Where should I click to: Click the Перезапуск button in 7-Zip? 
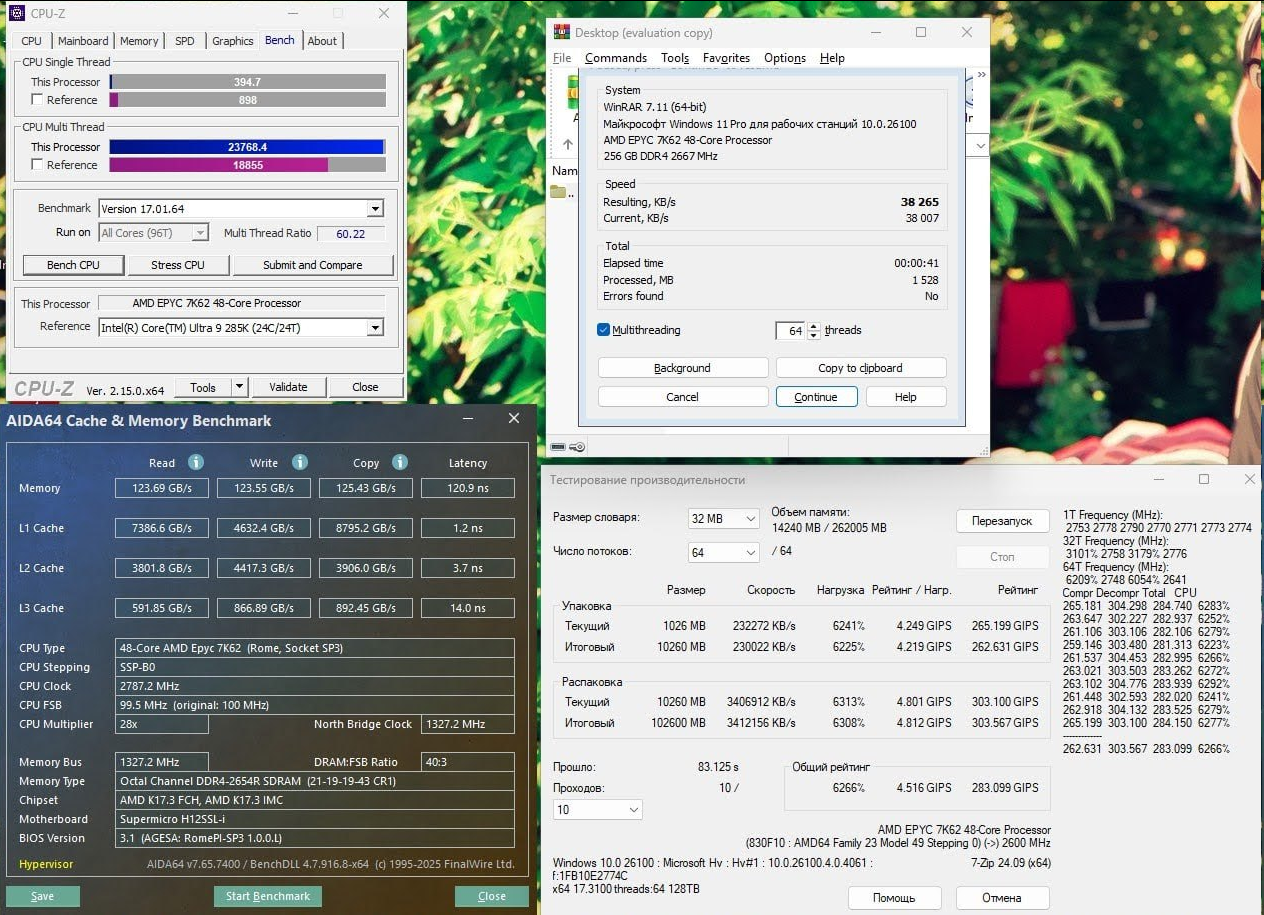pyautogui.click(x=1002, y=521)
